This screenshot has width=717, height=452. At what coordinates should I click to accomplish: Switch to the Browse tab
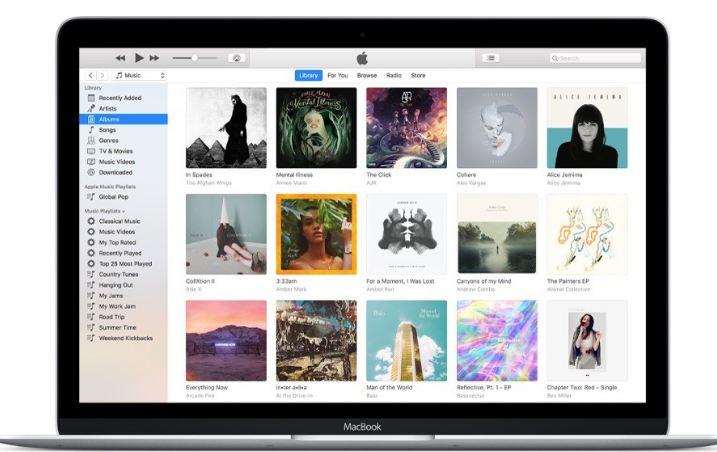pyautogui.click(x=367, y=75)
